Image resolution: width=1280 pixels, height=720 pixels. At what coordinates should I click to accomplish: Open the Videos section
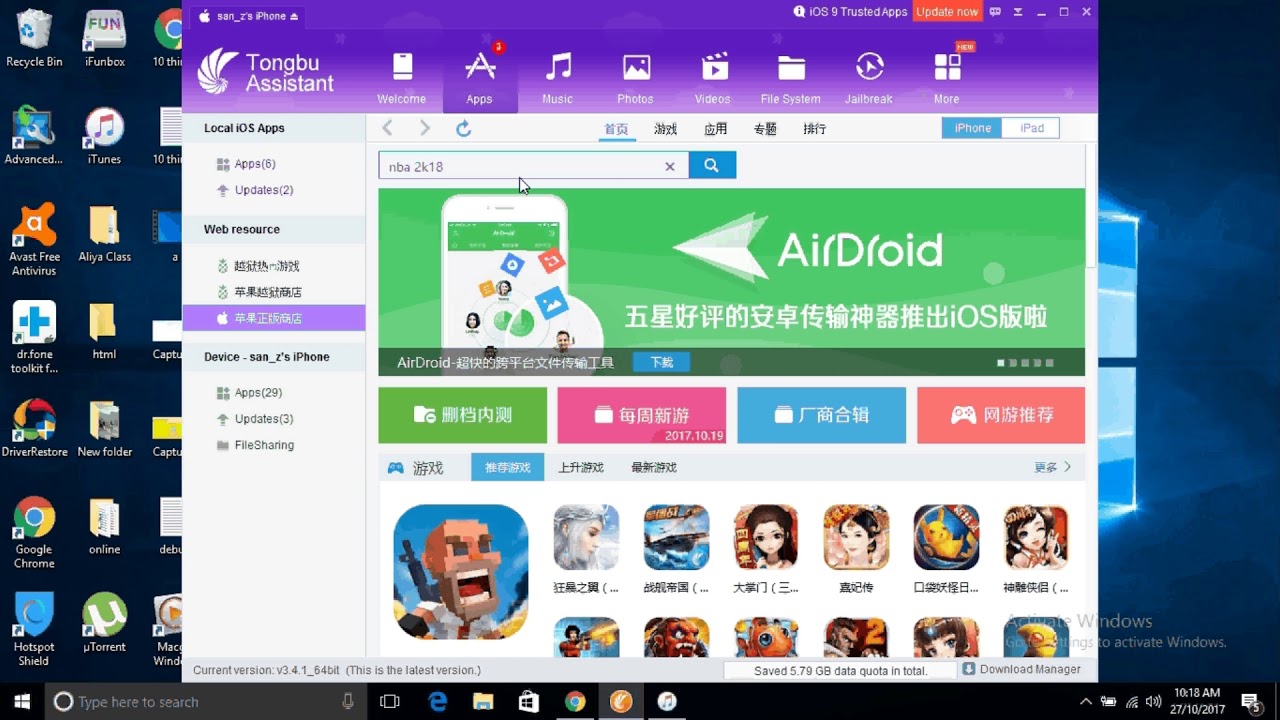click(713, 77)
